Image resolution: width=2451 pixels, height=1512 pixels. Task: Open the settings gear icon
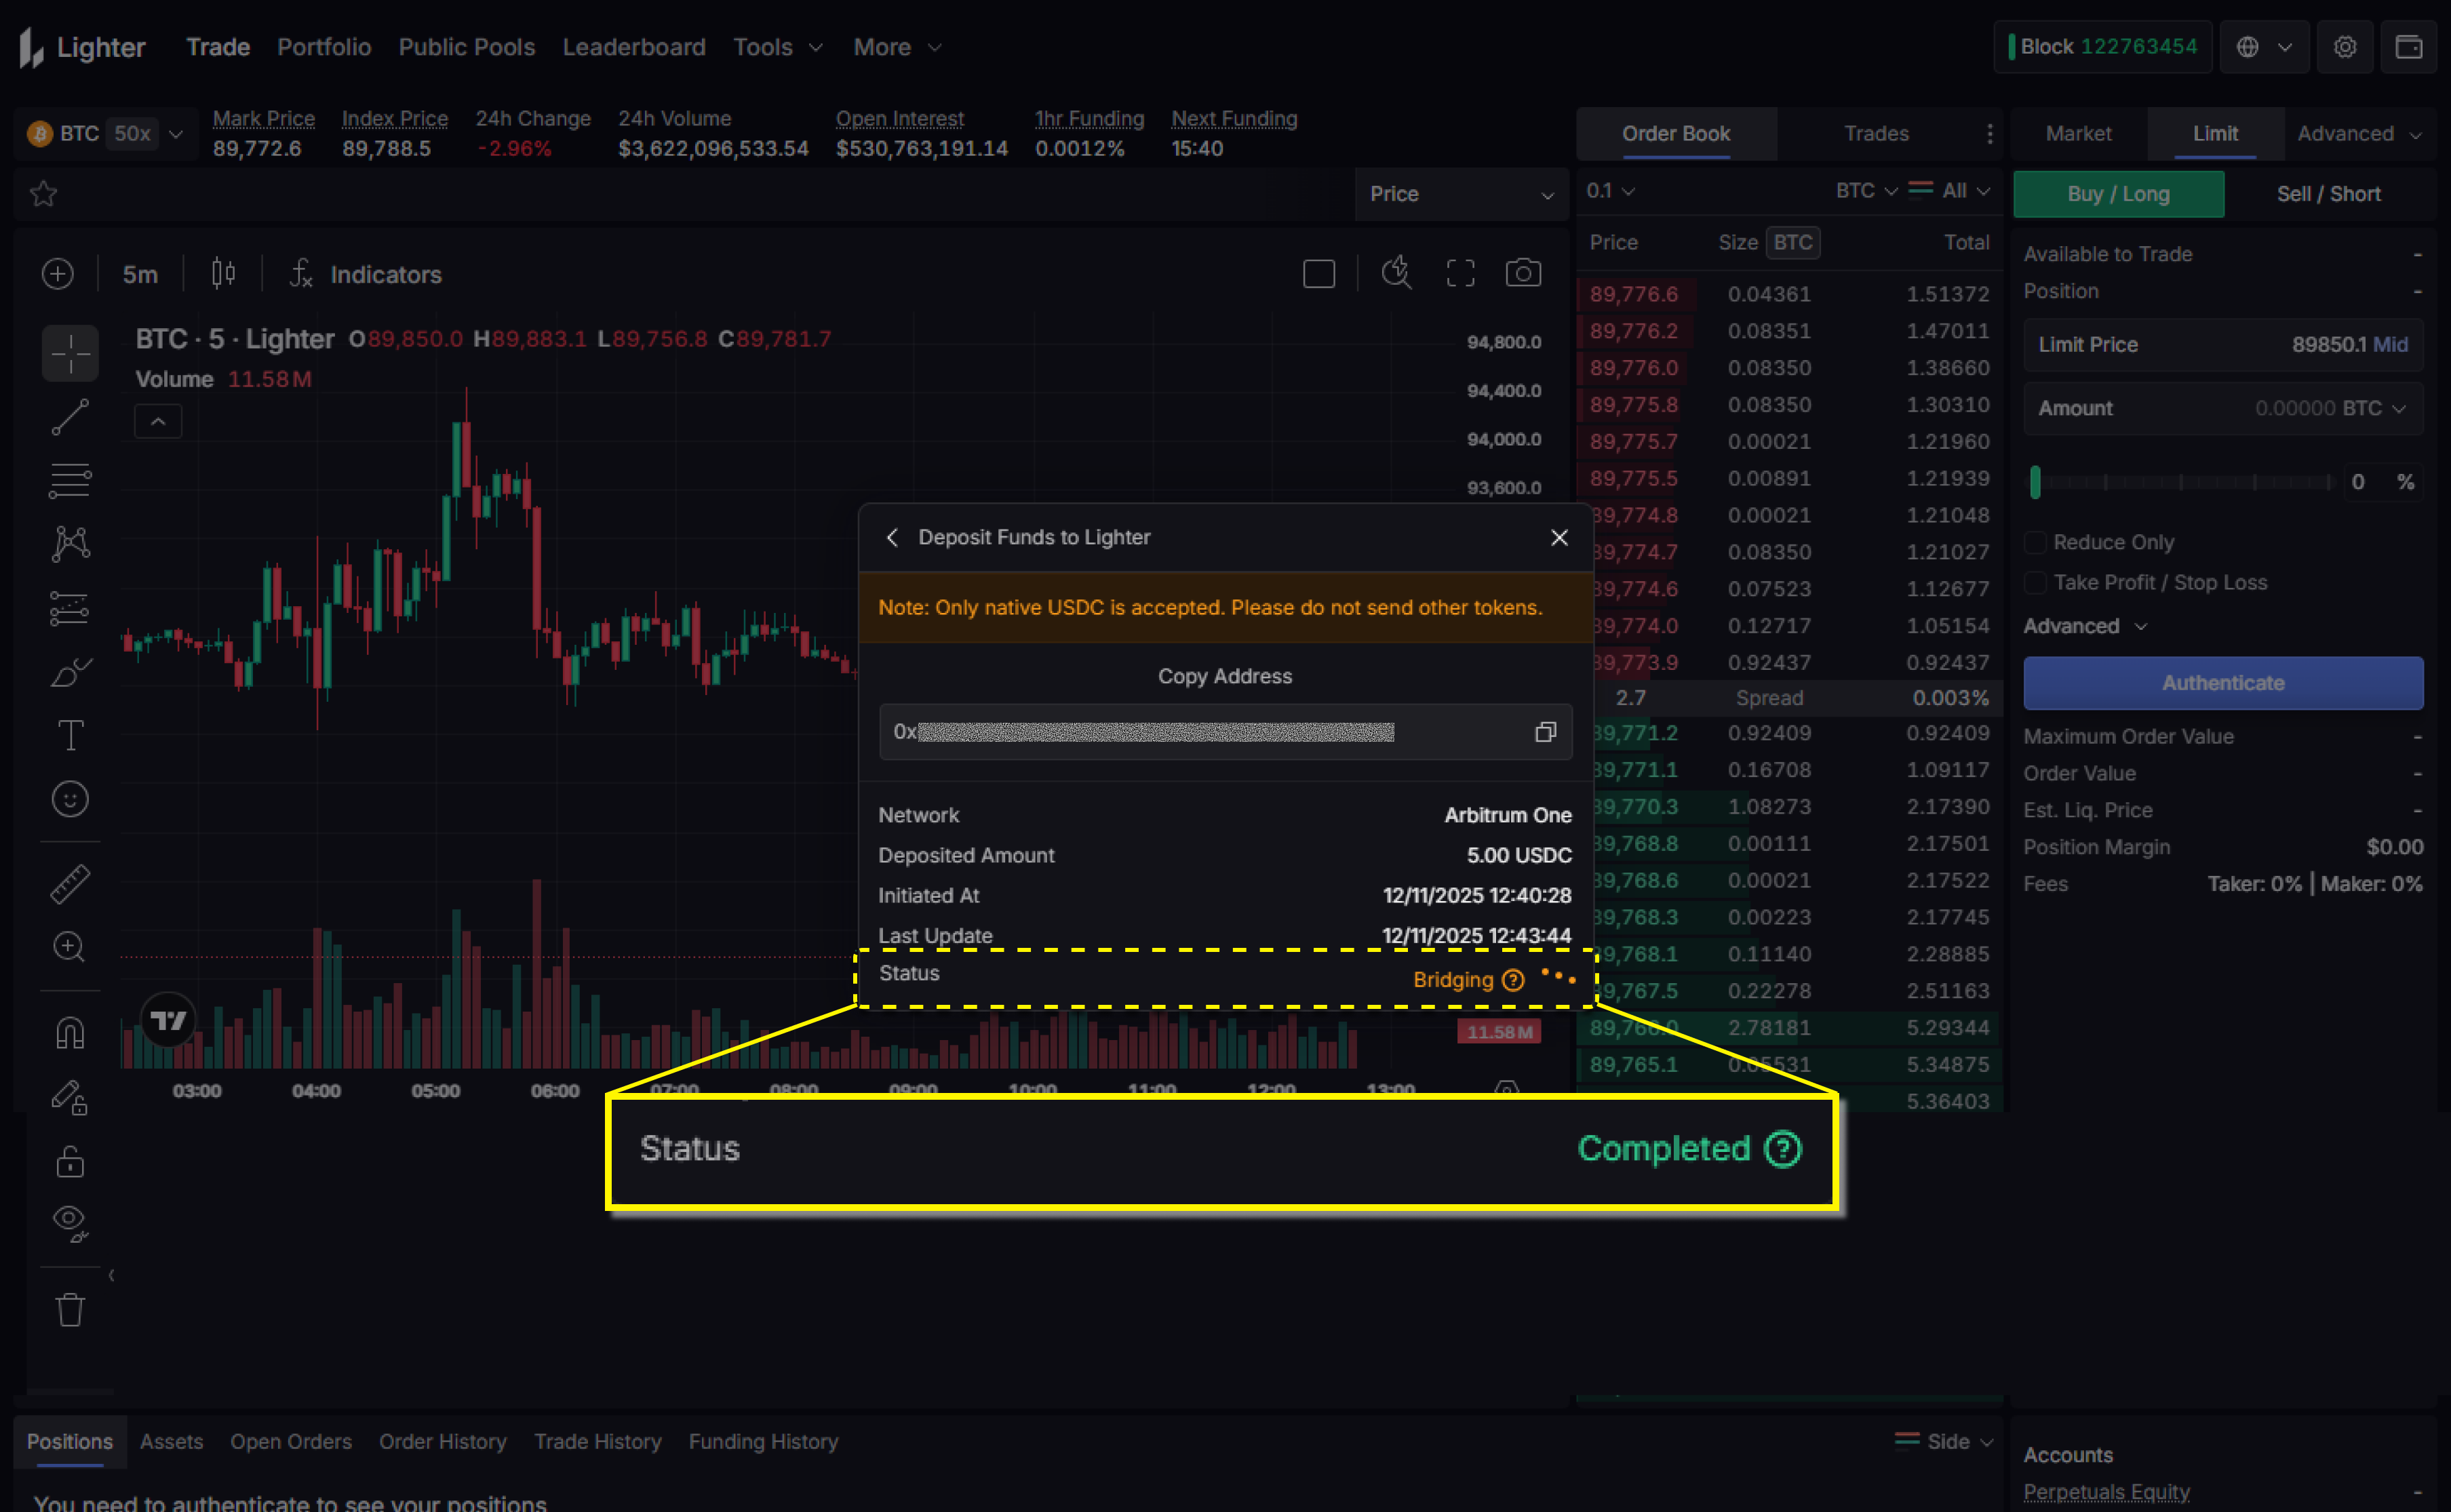click(x=2345, y=47)
